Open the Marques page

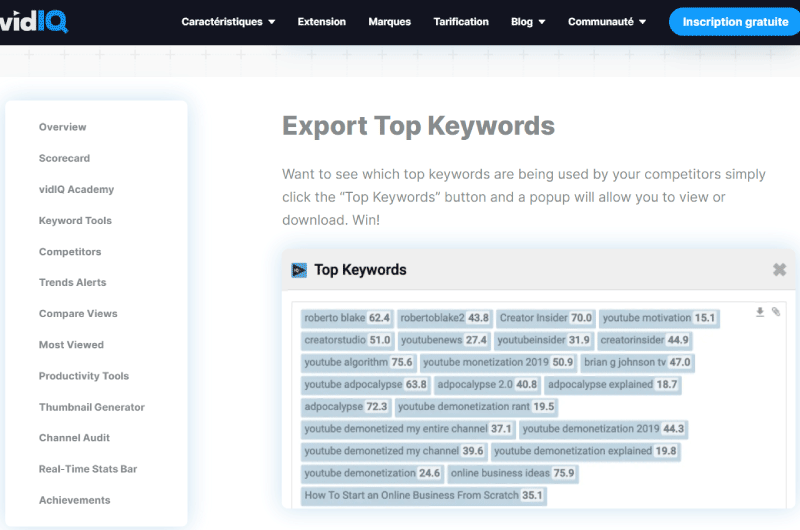pyautogui.click(x=389, y=22)
